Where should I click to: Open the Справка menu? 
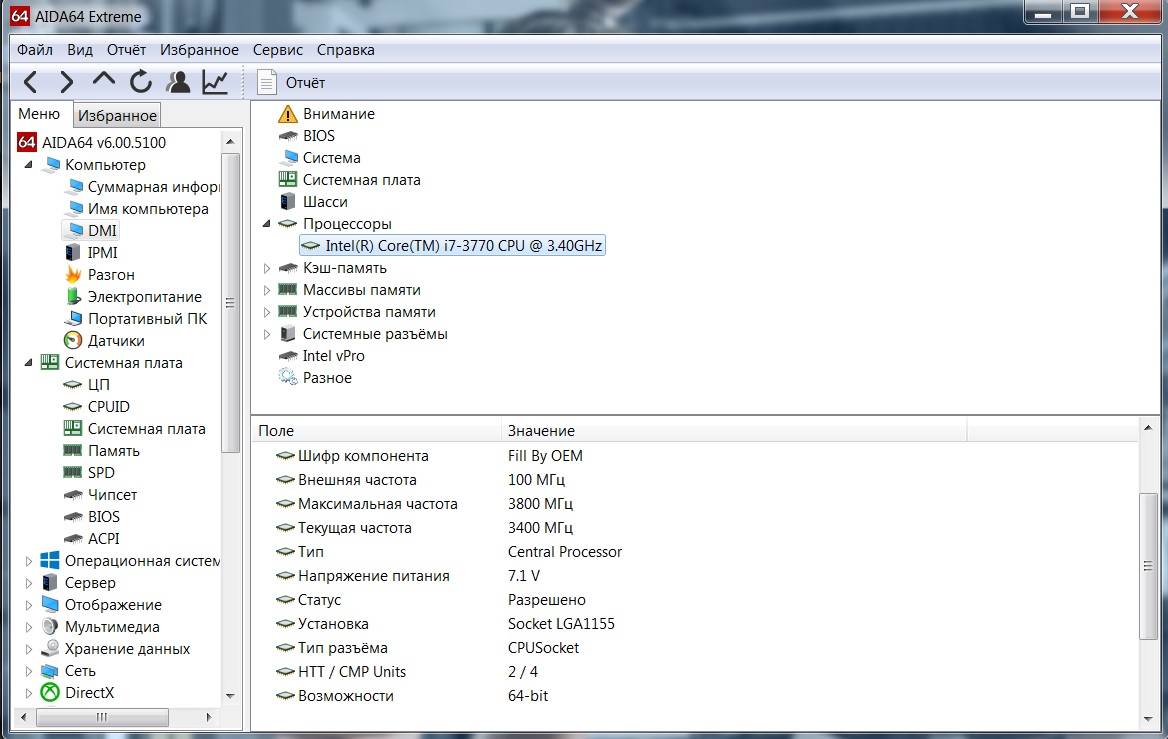[x=346, y=50]
